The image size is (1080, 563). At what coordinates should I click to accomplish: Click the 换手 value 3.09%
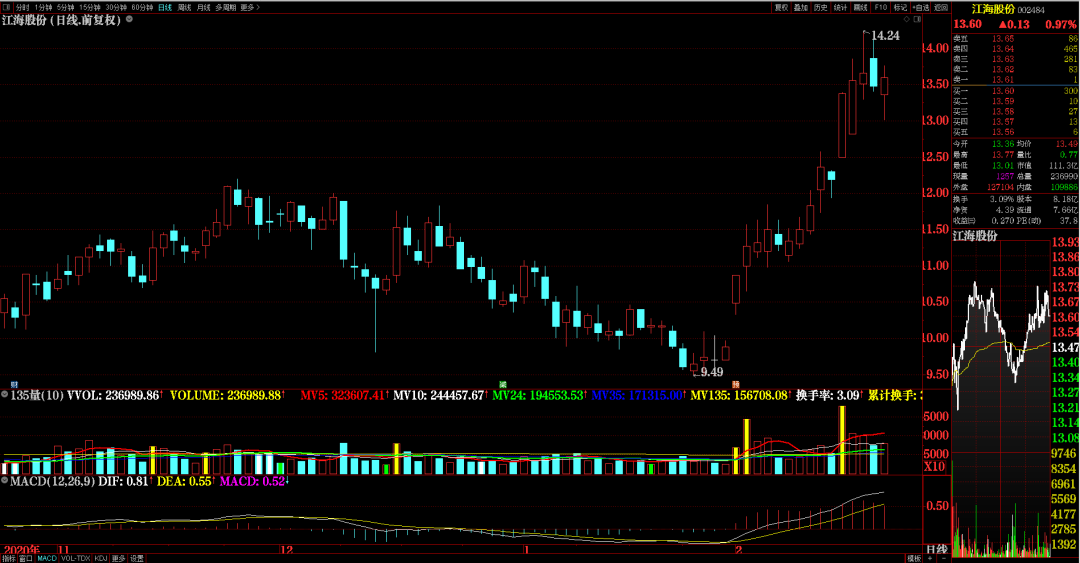[1002, 199]
